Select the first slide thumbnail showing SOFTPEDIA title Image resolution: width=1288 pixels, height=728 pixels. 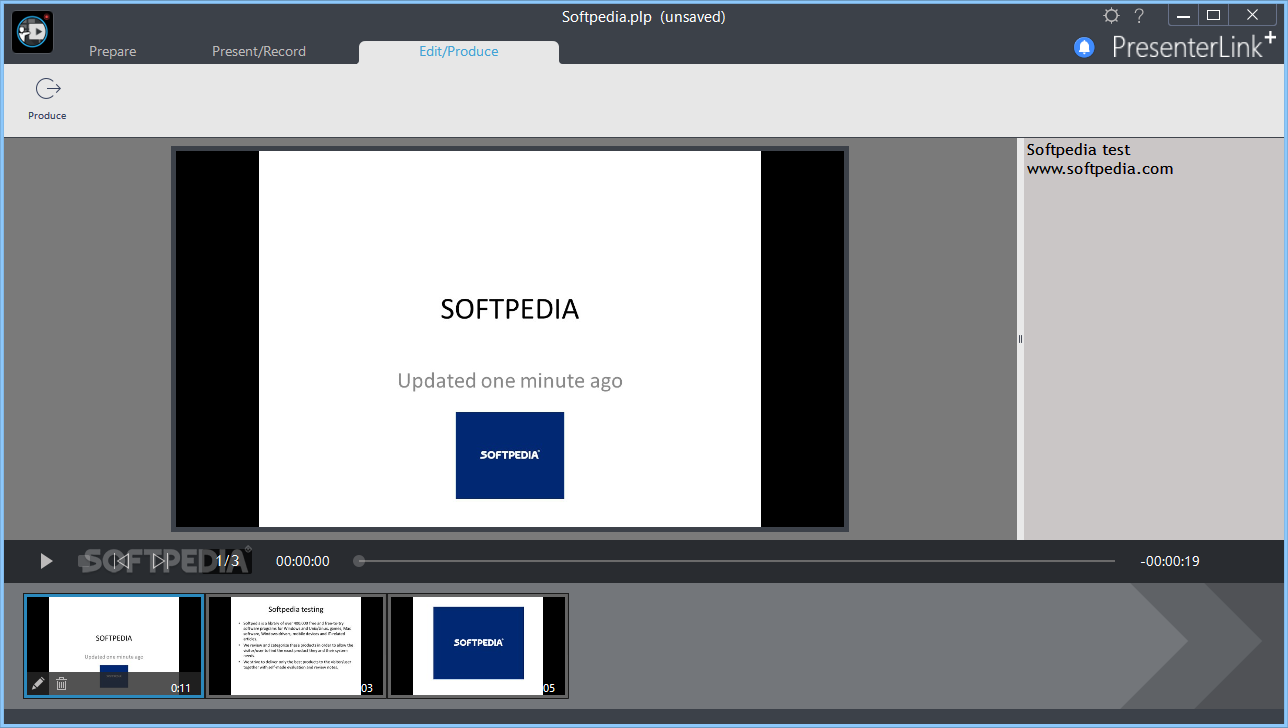[x=114, y=646]
